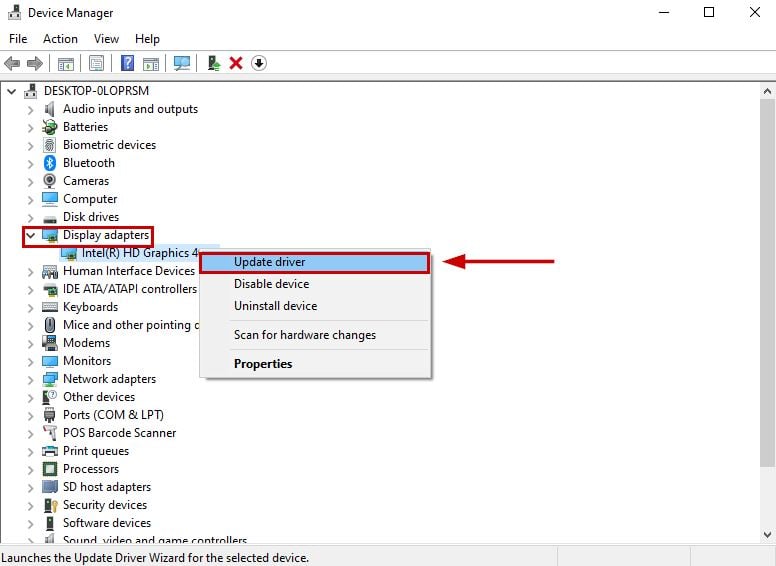Image resolution: width=776 pixels, height=566 pixels.
Task: Click the Bluetooth icon in the device tree
Action: 50,163
